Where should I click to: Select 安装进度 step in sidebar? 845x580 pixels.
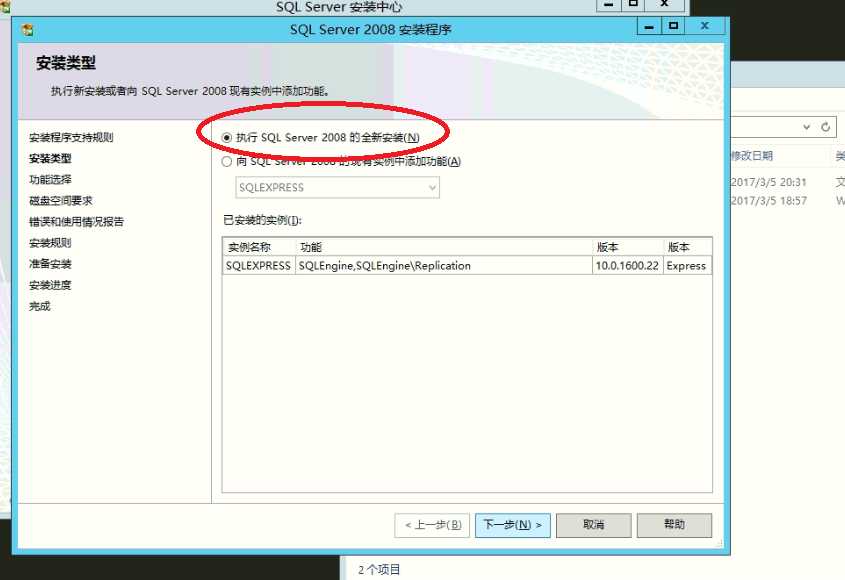tap(50, 285)
